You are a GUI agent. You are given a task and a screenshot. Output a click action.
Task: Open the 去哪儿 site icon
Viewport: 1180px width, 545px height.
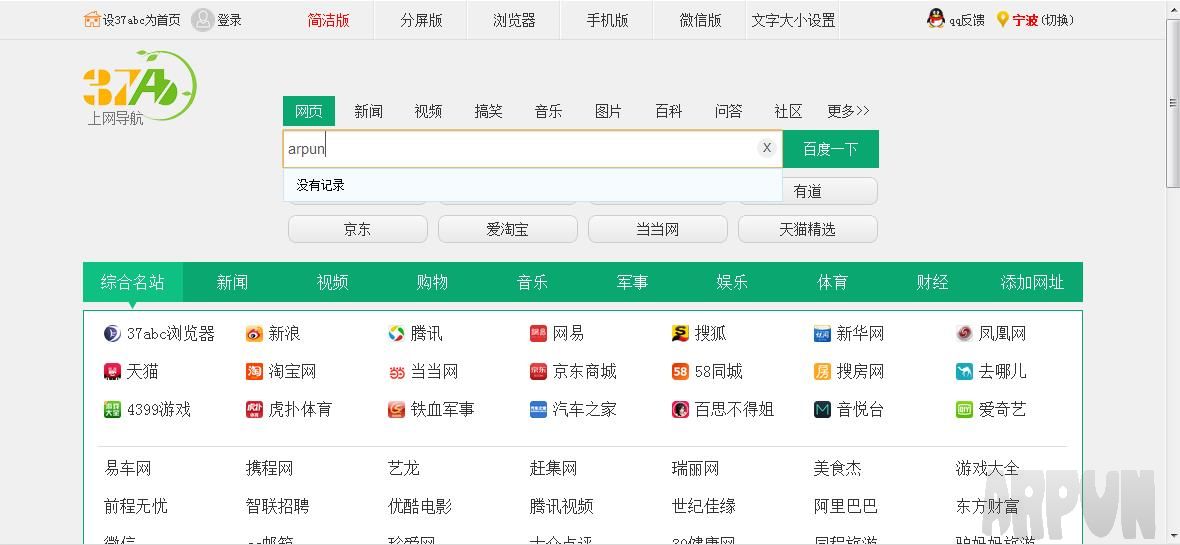964,372
